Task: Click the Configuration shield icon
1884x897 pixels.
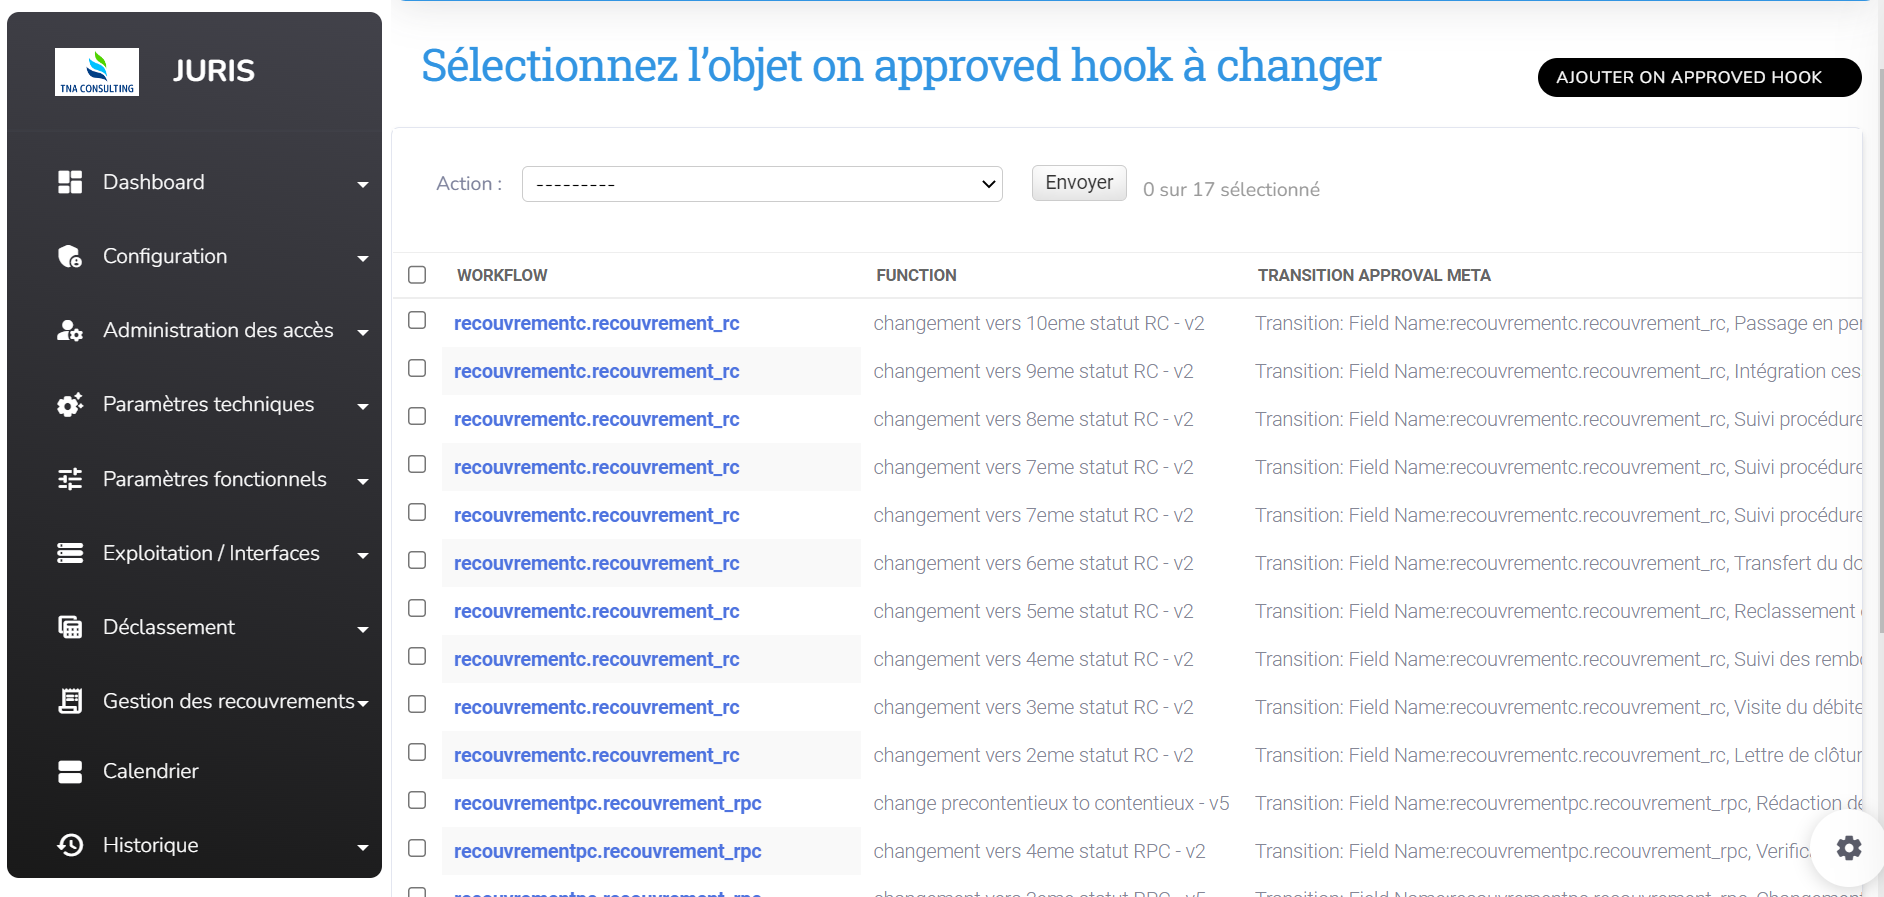Action: click(70, 257)
